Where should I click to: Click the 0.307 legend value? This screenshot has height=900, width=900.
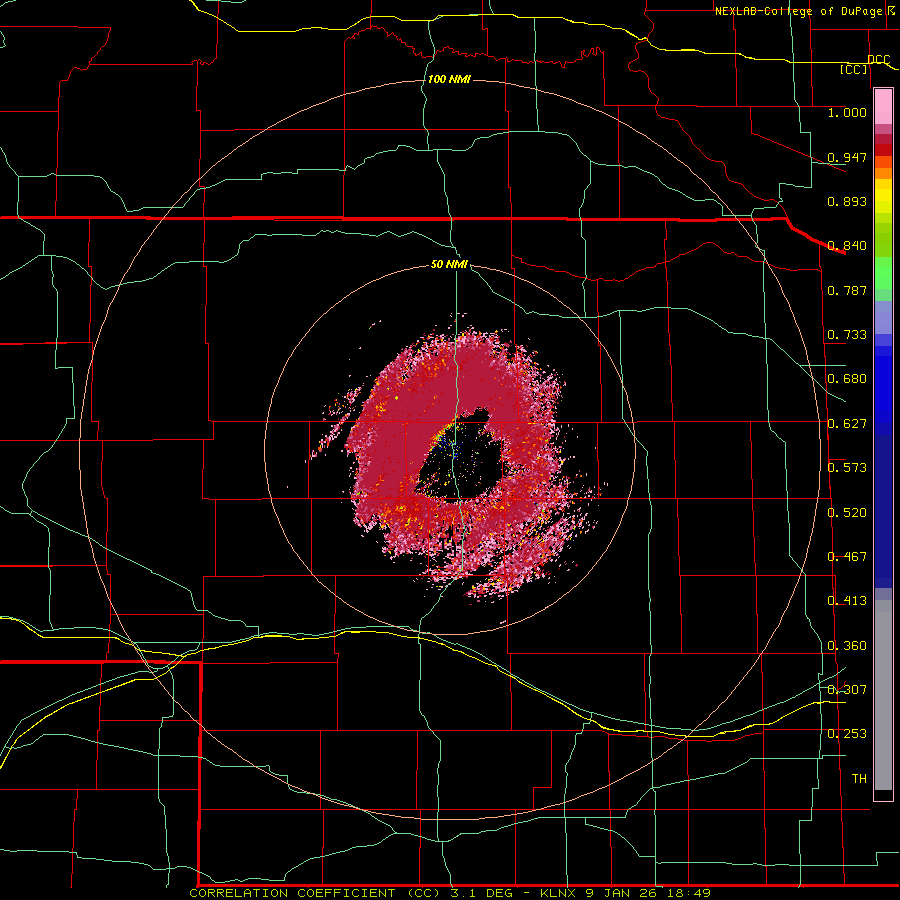pyautogui.click(x=847, y=689)
